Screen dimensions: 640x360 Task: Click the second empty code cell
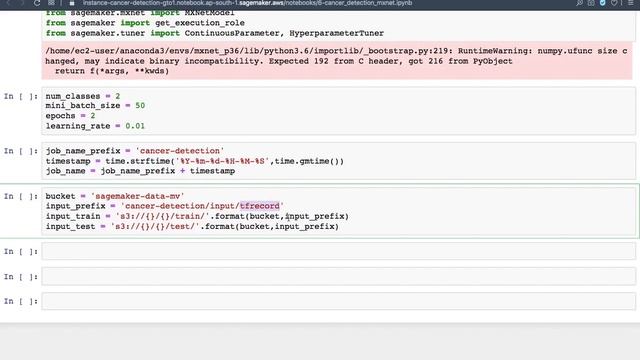[338, 277]
